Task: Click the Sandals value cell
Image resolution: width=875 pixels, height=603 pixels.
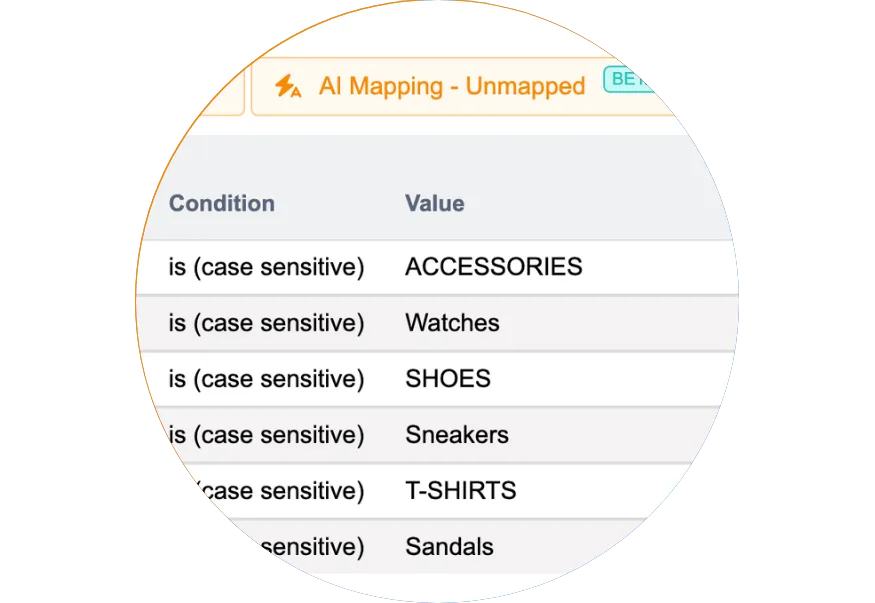Action: 449,547
